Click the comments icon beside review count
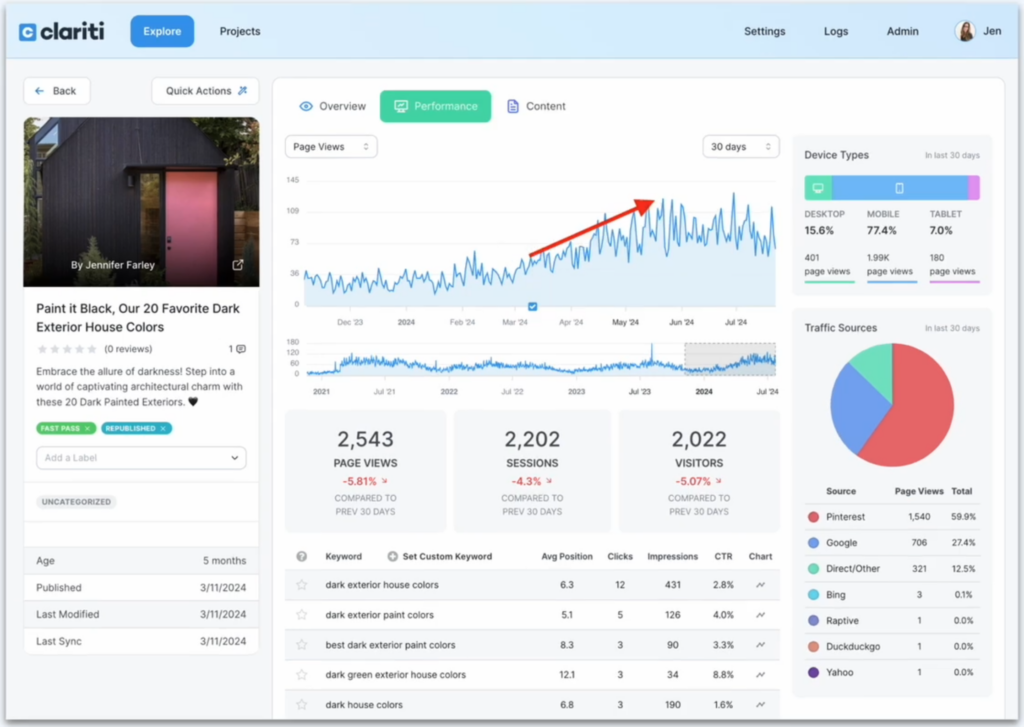 click(240, 349)
